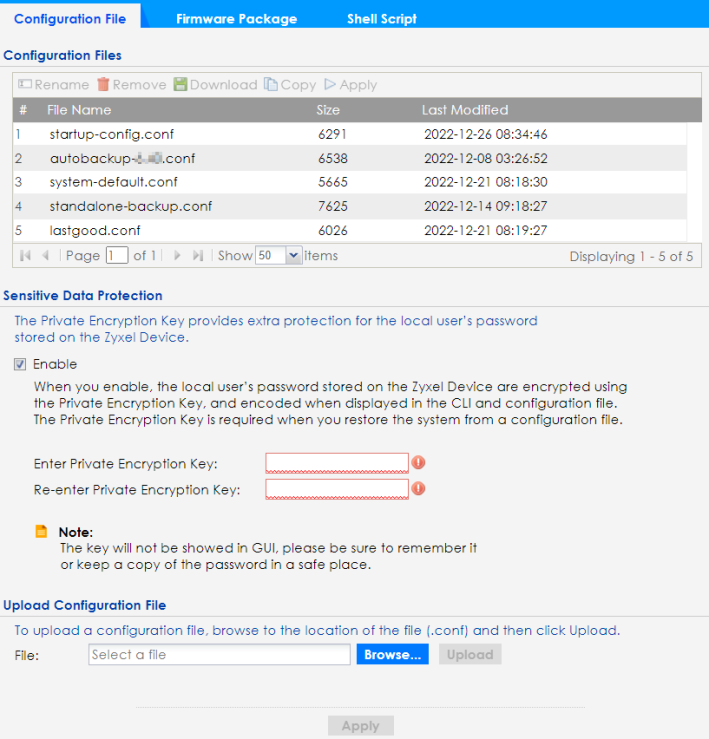Open the Show items per page dropdown
The image size is (709, 739).
point(293,256)
